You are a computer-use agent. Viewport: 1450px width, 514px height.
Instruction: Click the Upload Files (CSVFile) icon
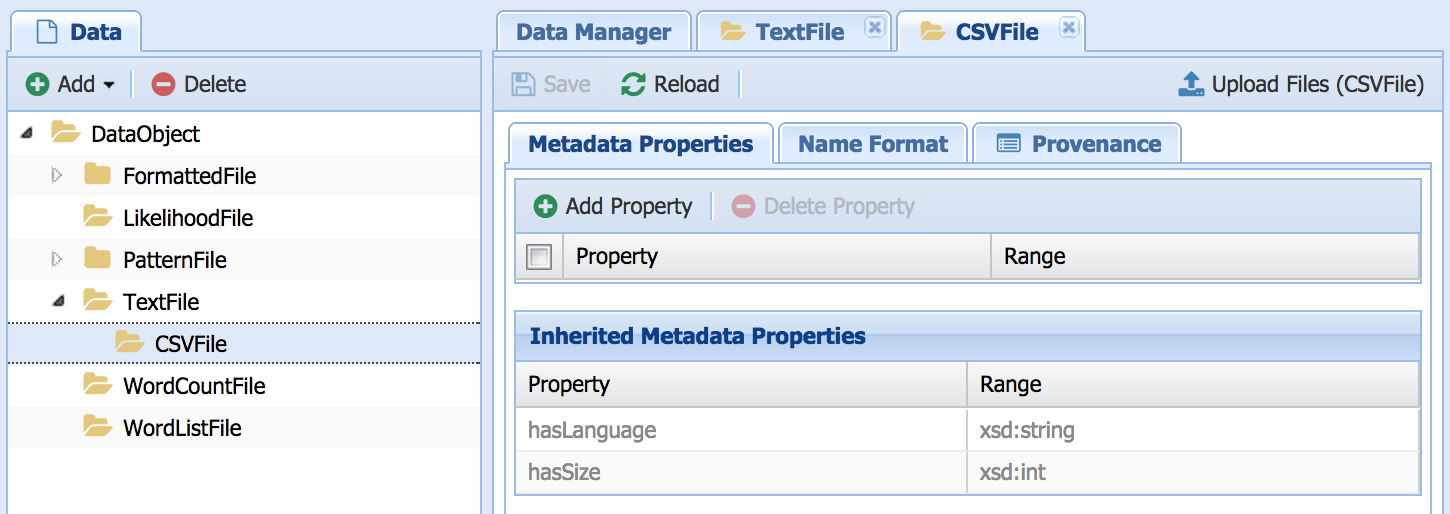[1191, 85]
